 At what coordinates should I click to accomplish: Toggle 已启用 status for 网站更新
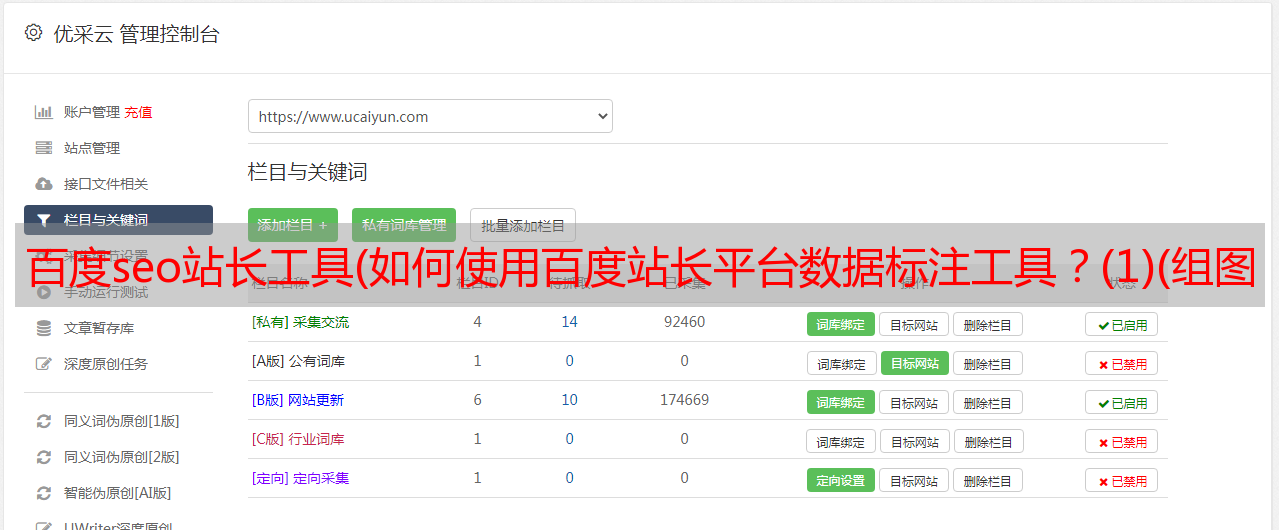tap(1122, 402)
